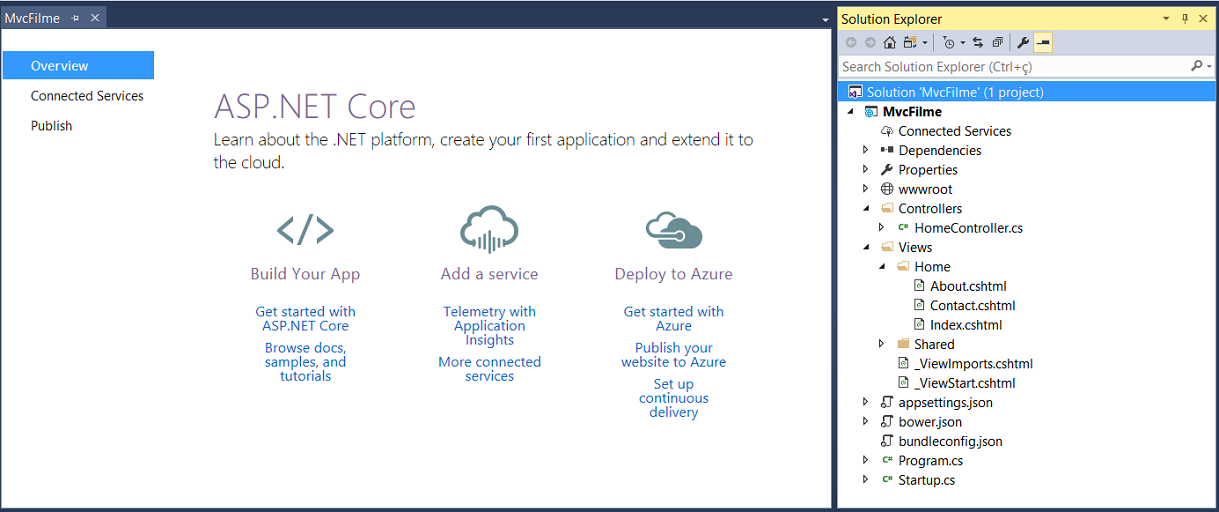Image resolution: width=1219 pixels, height=512 pixels.
Task: Open Publish in the left navigation
Action: (51, 126)
